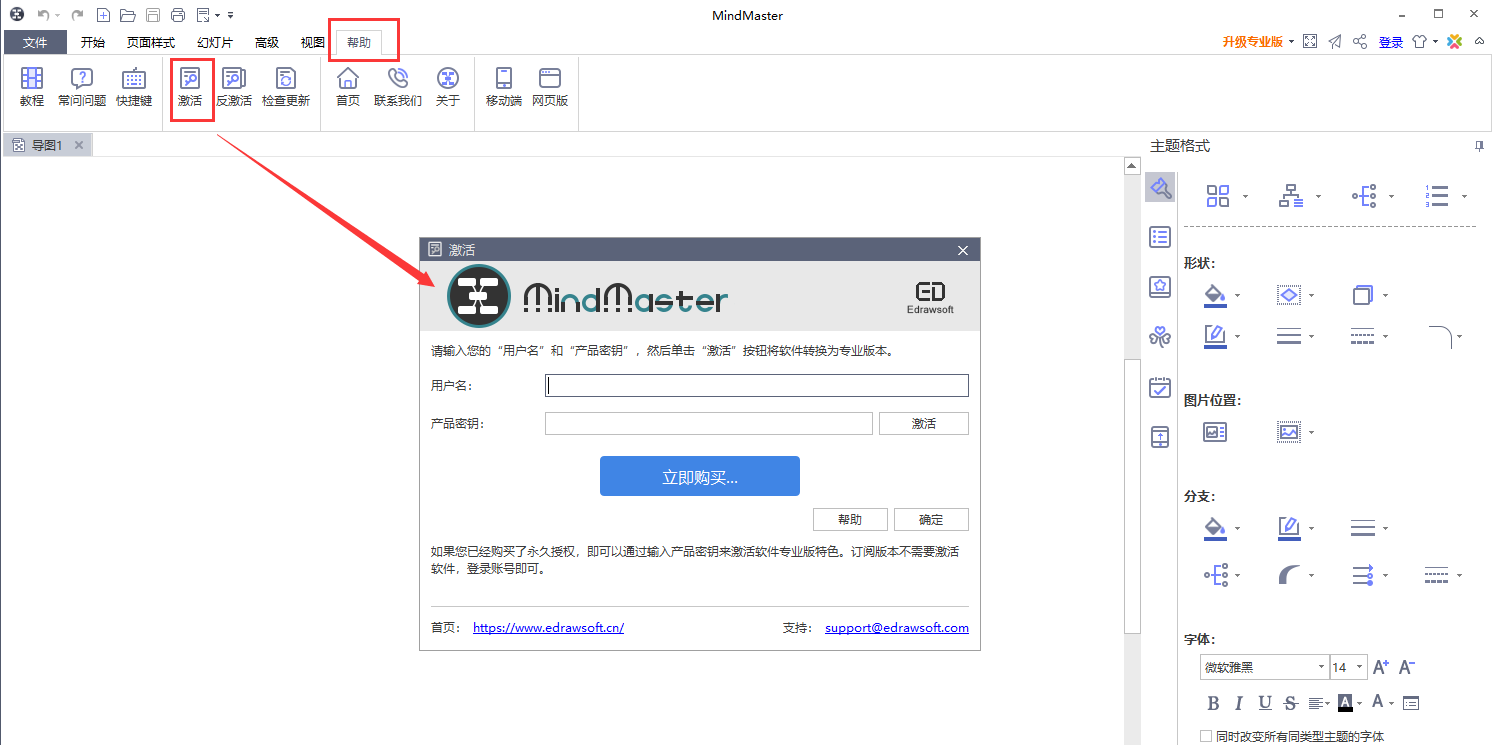Click the 立即购买 buy now button

point(700,476)
